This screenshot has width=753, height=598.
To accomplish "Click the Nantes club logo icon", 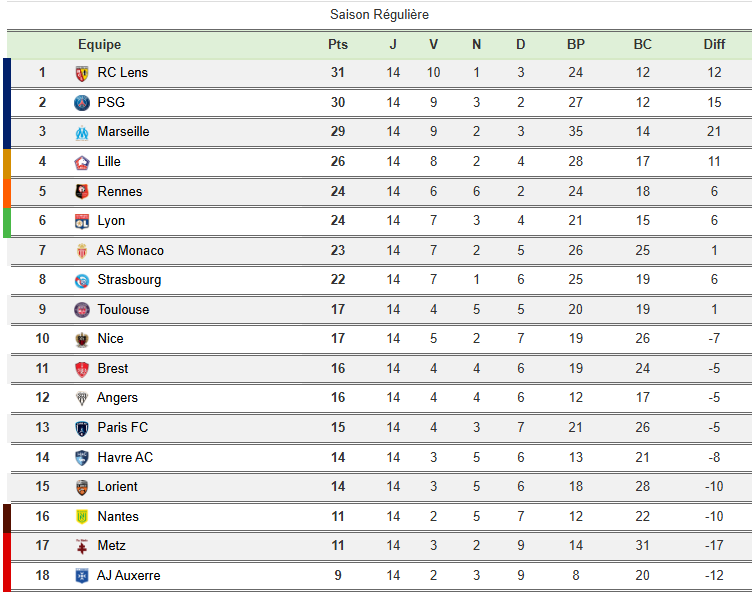I will click(82, 517).
